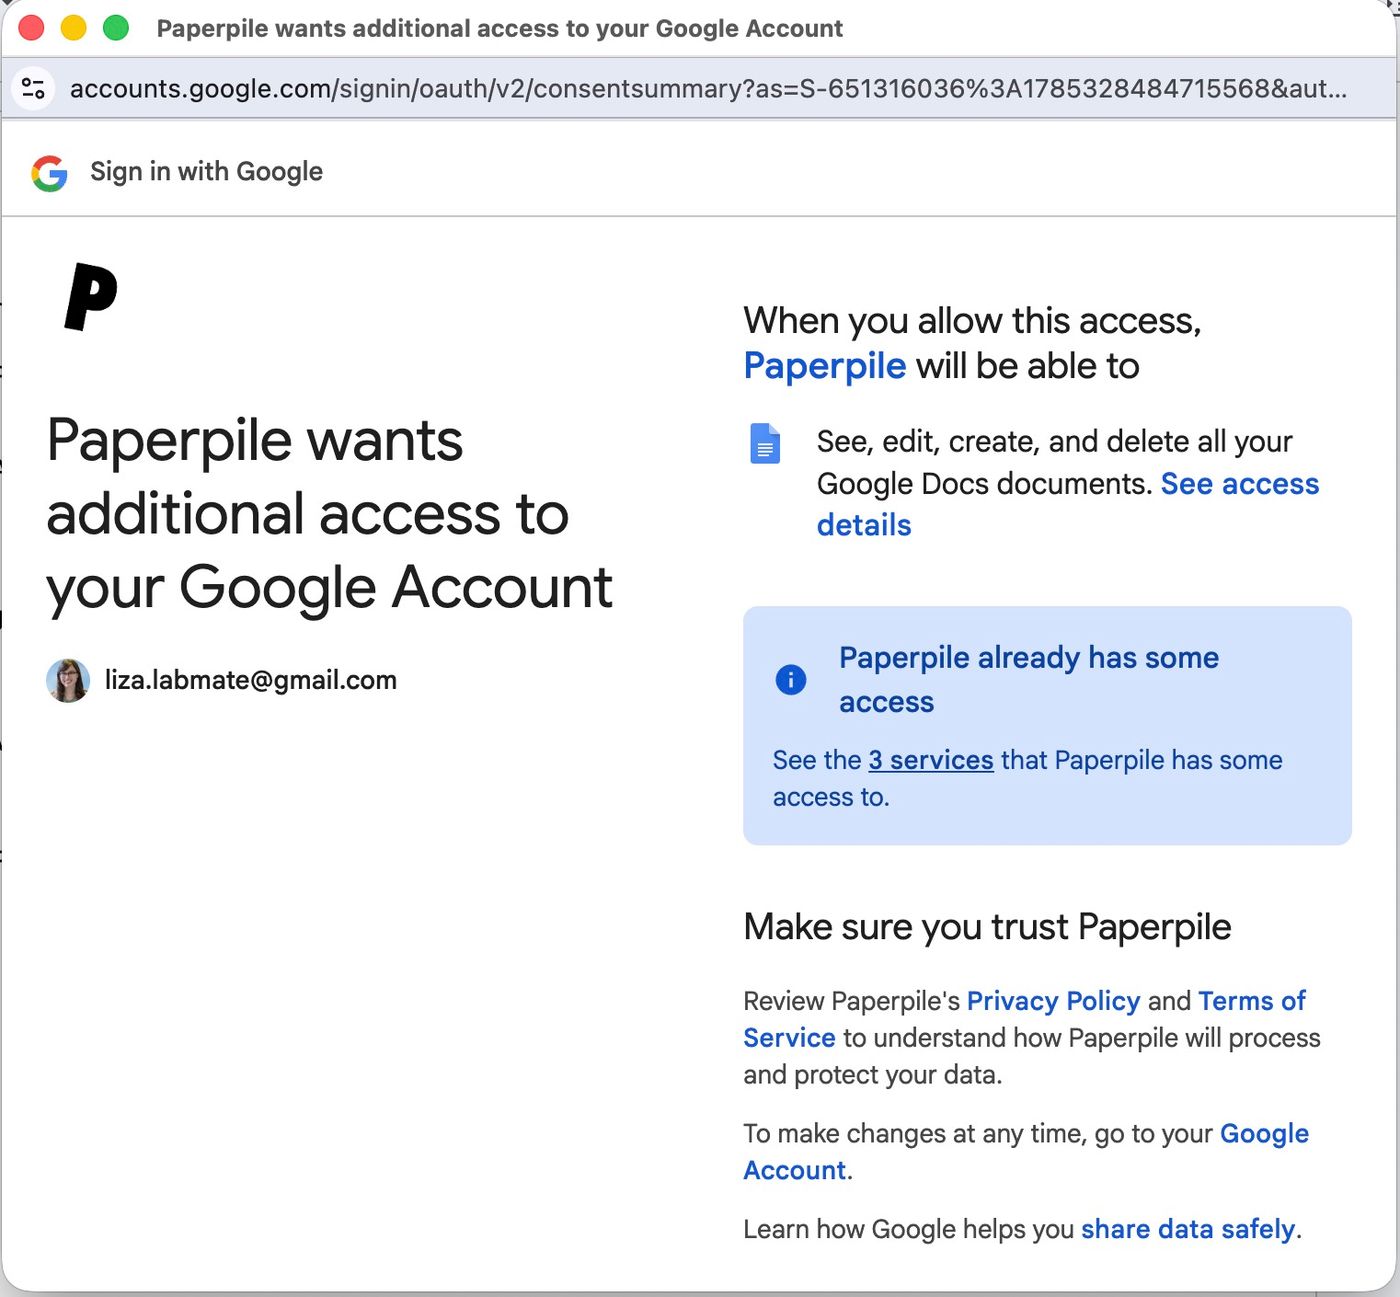Click the blue Google Docs document icon
This screenshot has width=1400, height=1297.
[x=765, y=443]
